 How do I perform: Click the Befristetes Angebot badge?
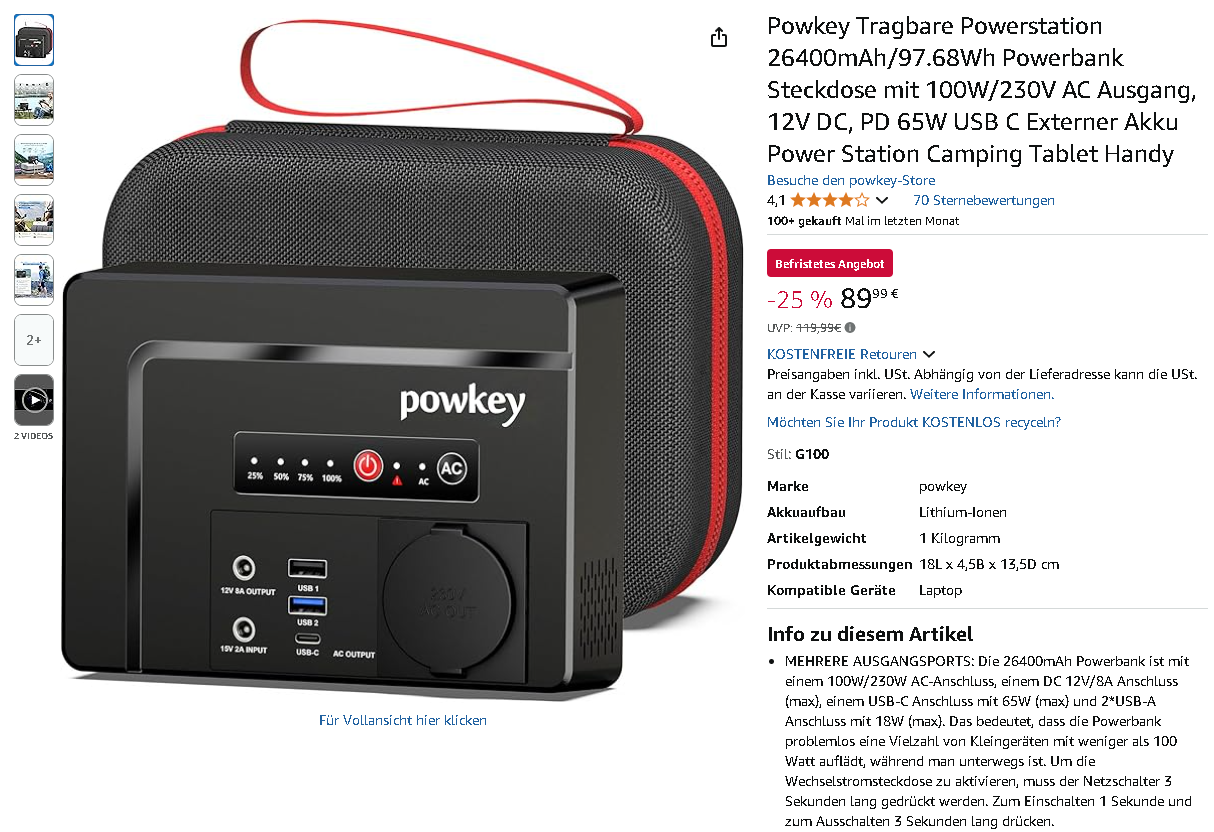(830, 263)
